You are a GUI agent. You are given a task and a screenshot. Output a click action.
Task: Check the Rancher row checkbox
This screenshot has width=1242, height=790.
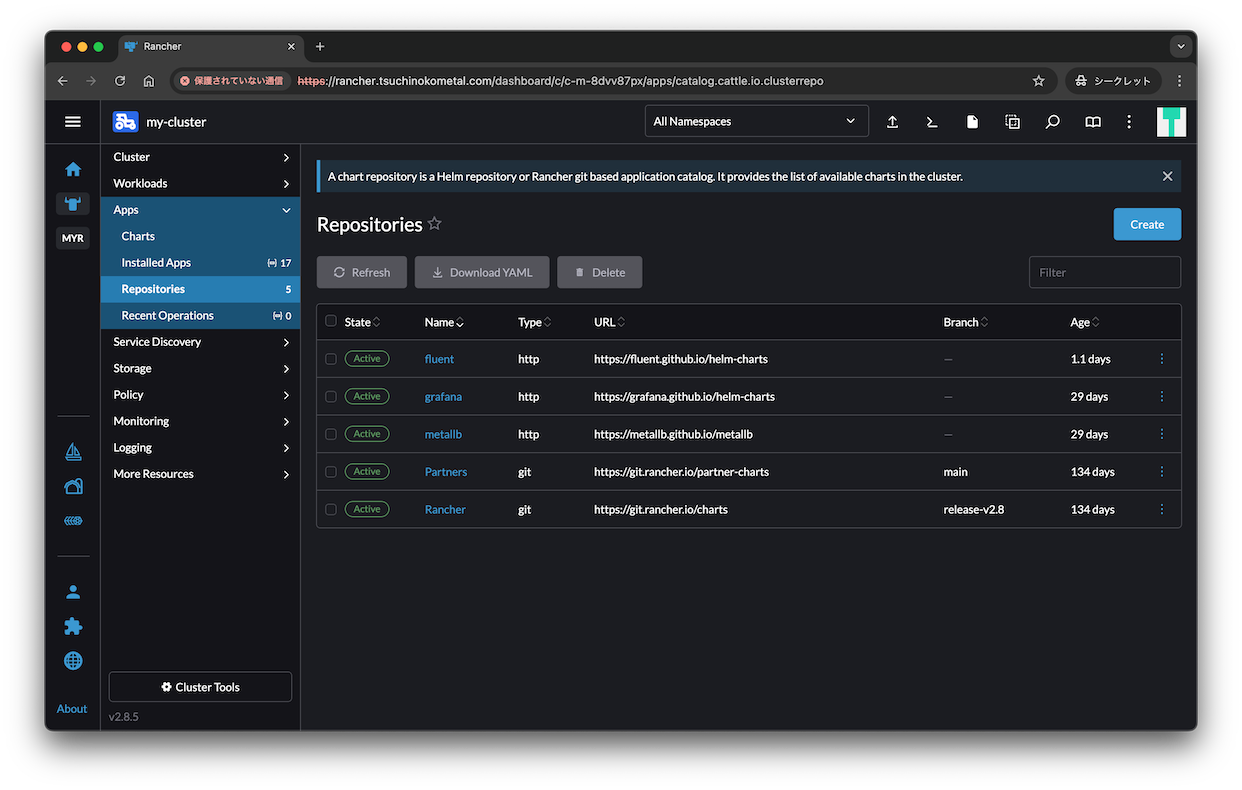[331, 509]
